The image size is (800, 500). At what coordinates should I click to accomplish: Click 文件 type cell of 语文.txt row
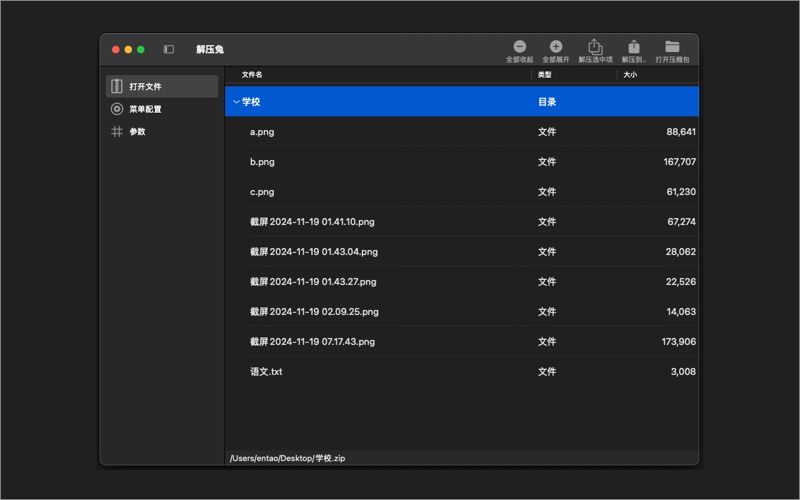547,371
